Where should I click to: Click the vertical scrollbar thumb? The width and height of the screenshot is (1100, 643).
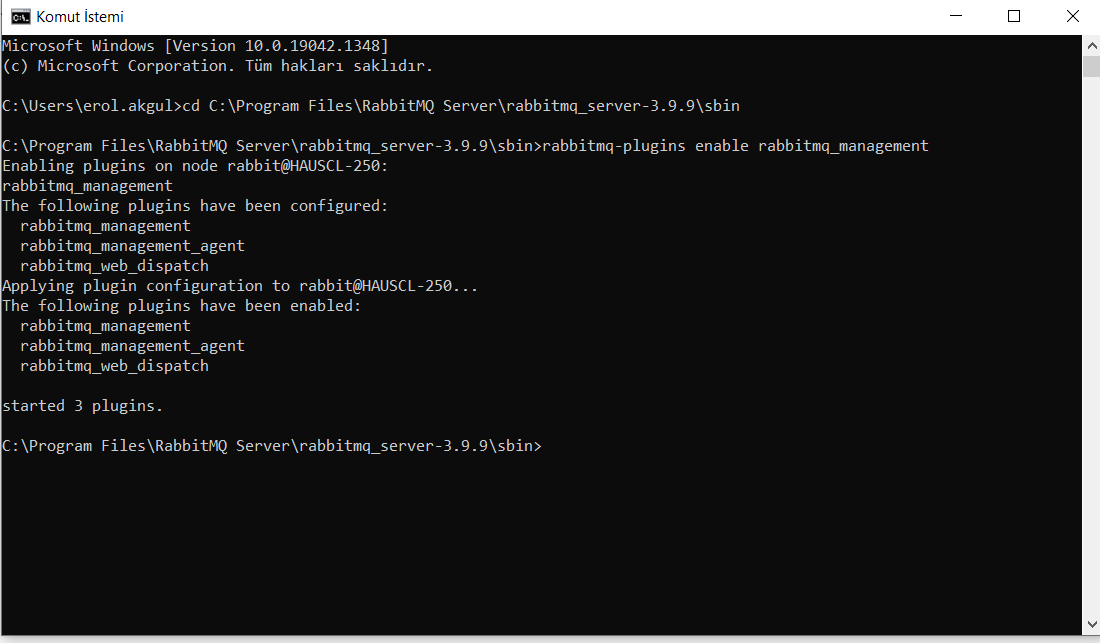point(1091,66)
